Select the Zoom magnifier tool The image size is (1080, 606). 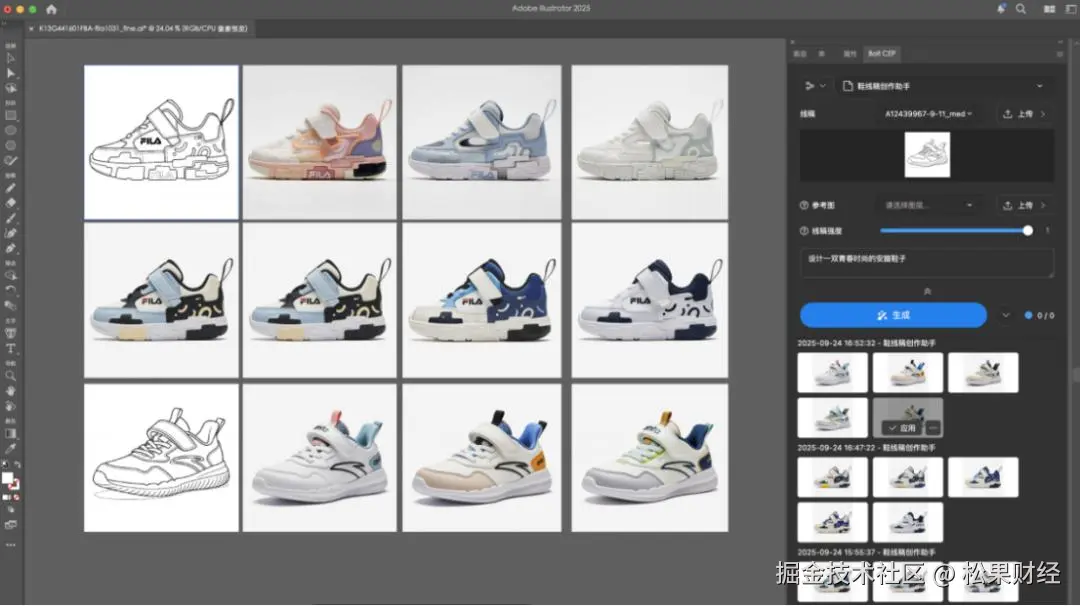tap(10, 376)
